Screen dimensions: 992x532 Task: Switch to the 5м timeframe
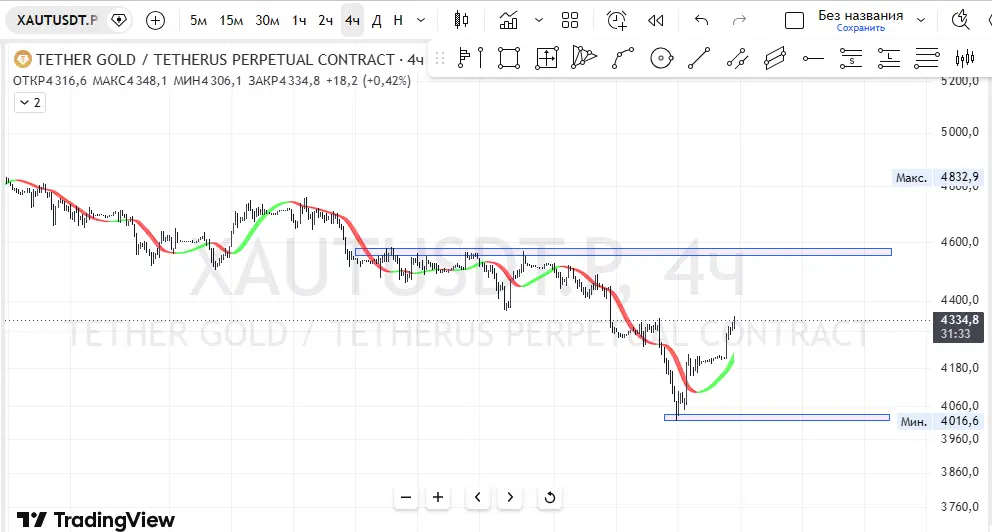click(199, 20)
